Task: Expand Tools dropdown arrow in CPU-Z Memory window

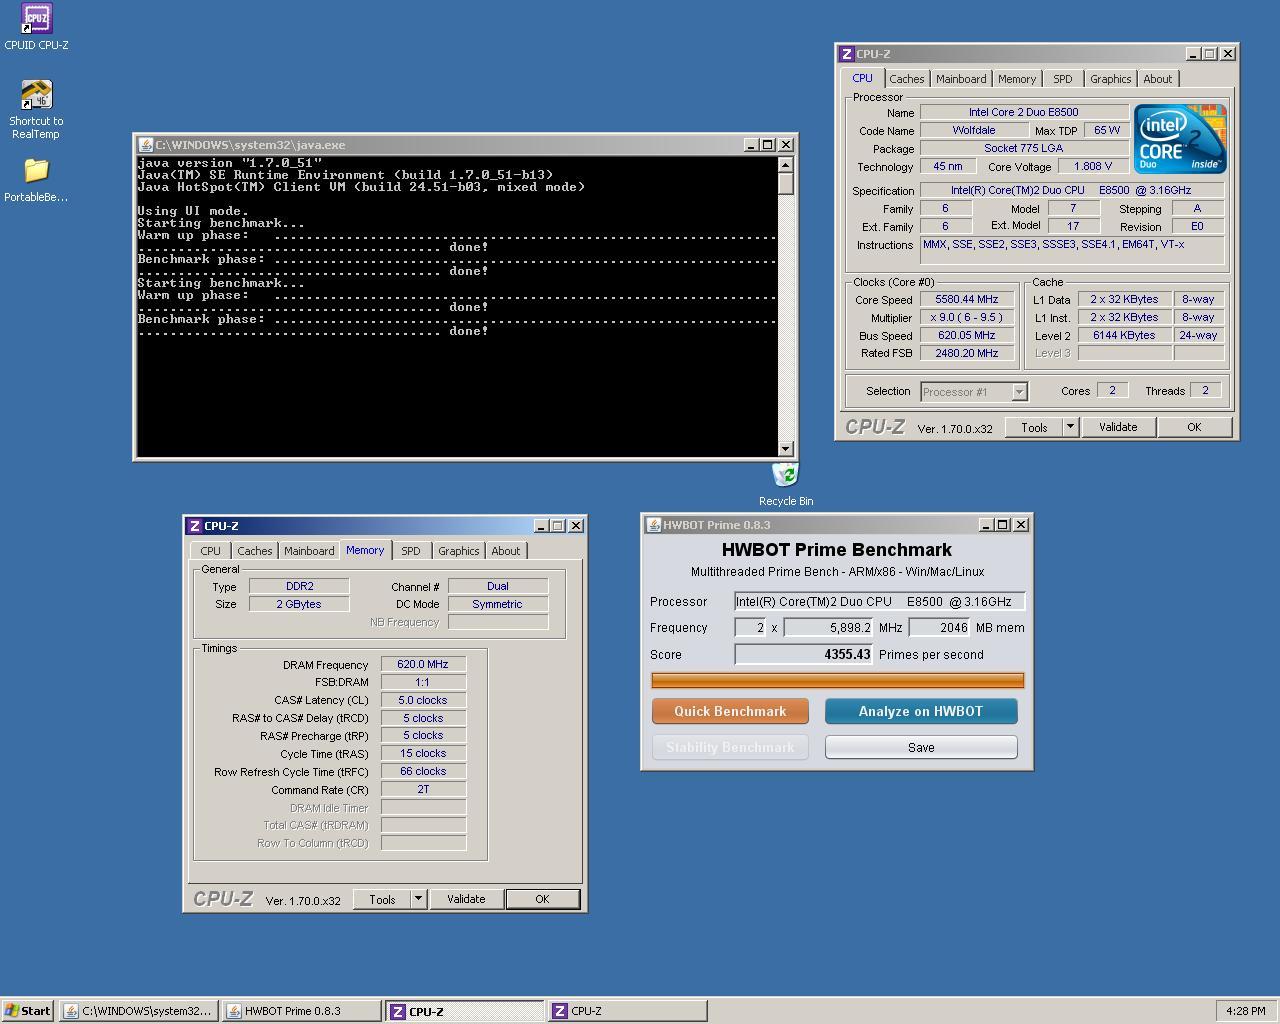Action: 418,899
